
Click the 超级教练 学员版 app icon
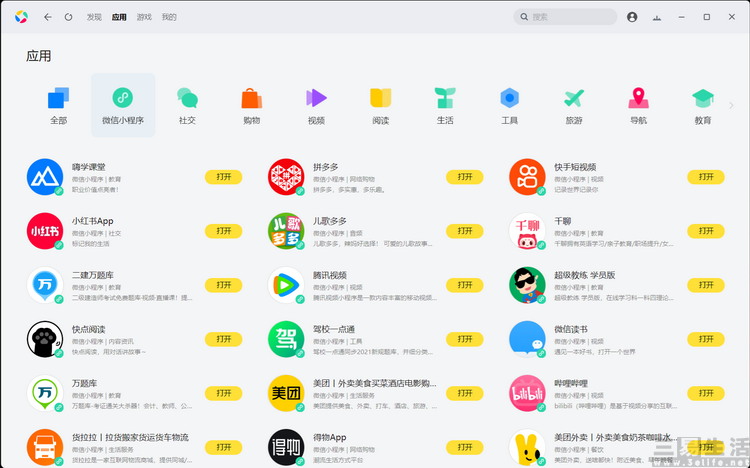point(527,285)
